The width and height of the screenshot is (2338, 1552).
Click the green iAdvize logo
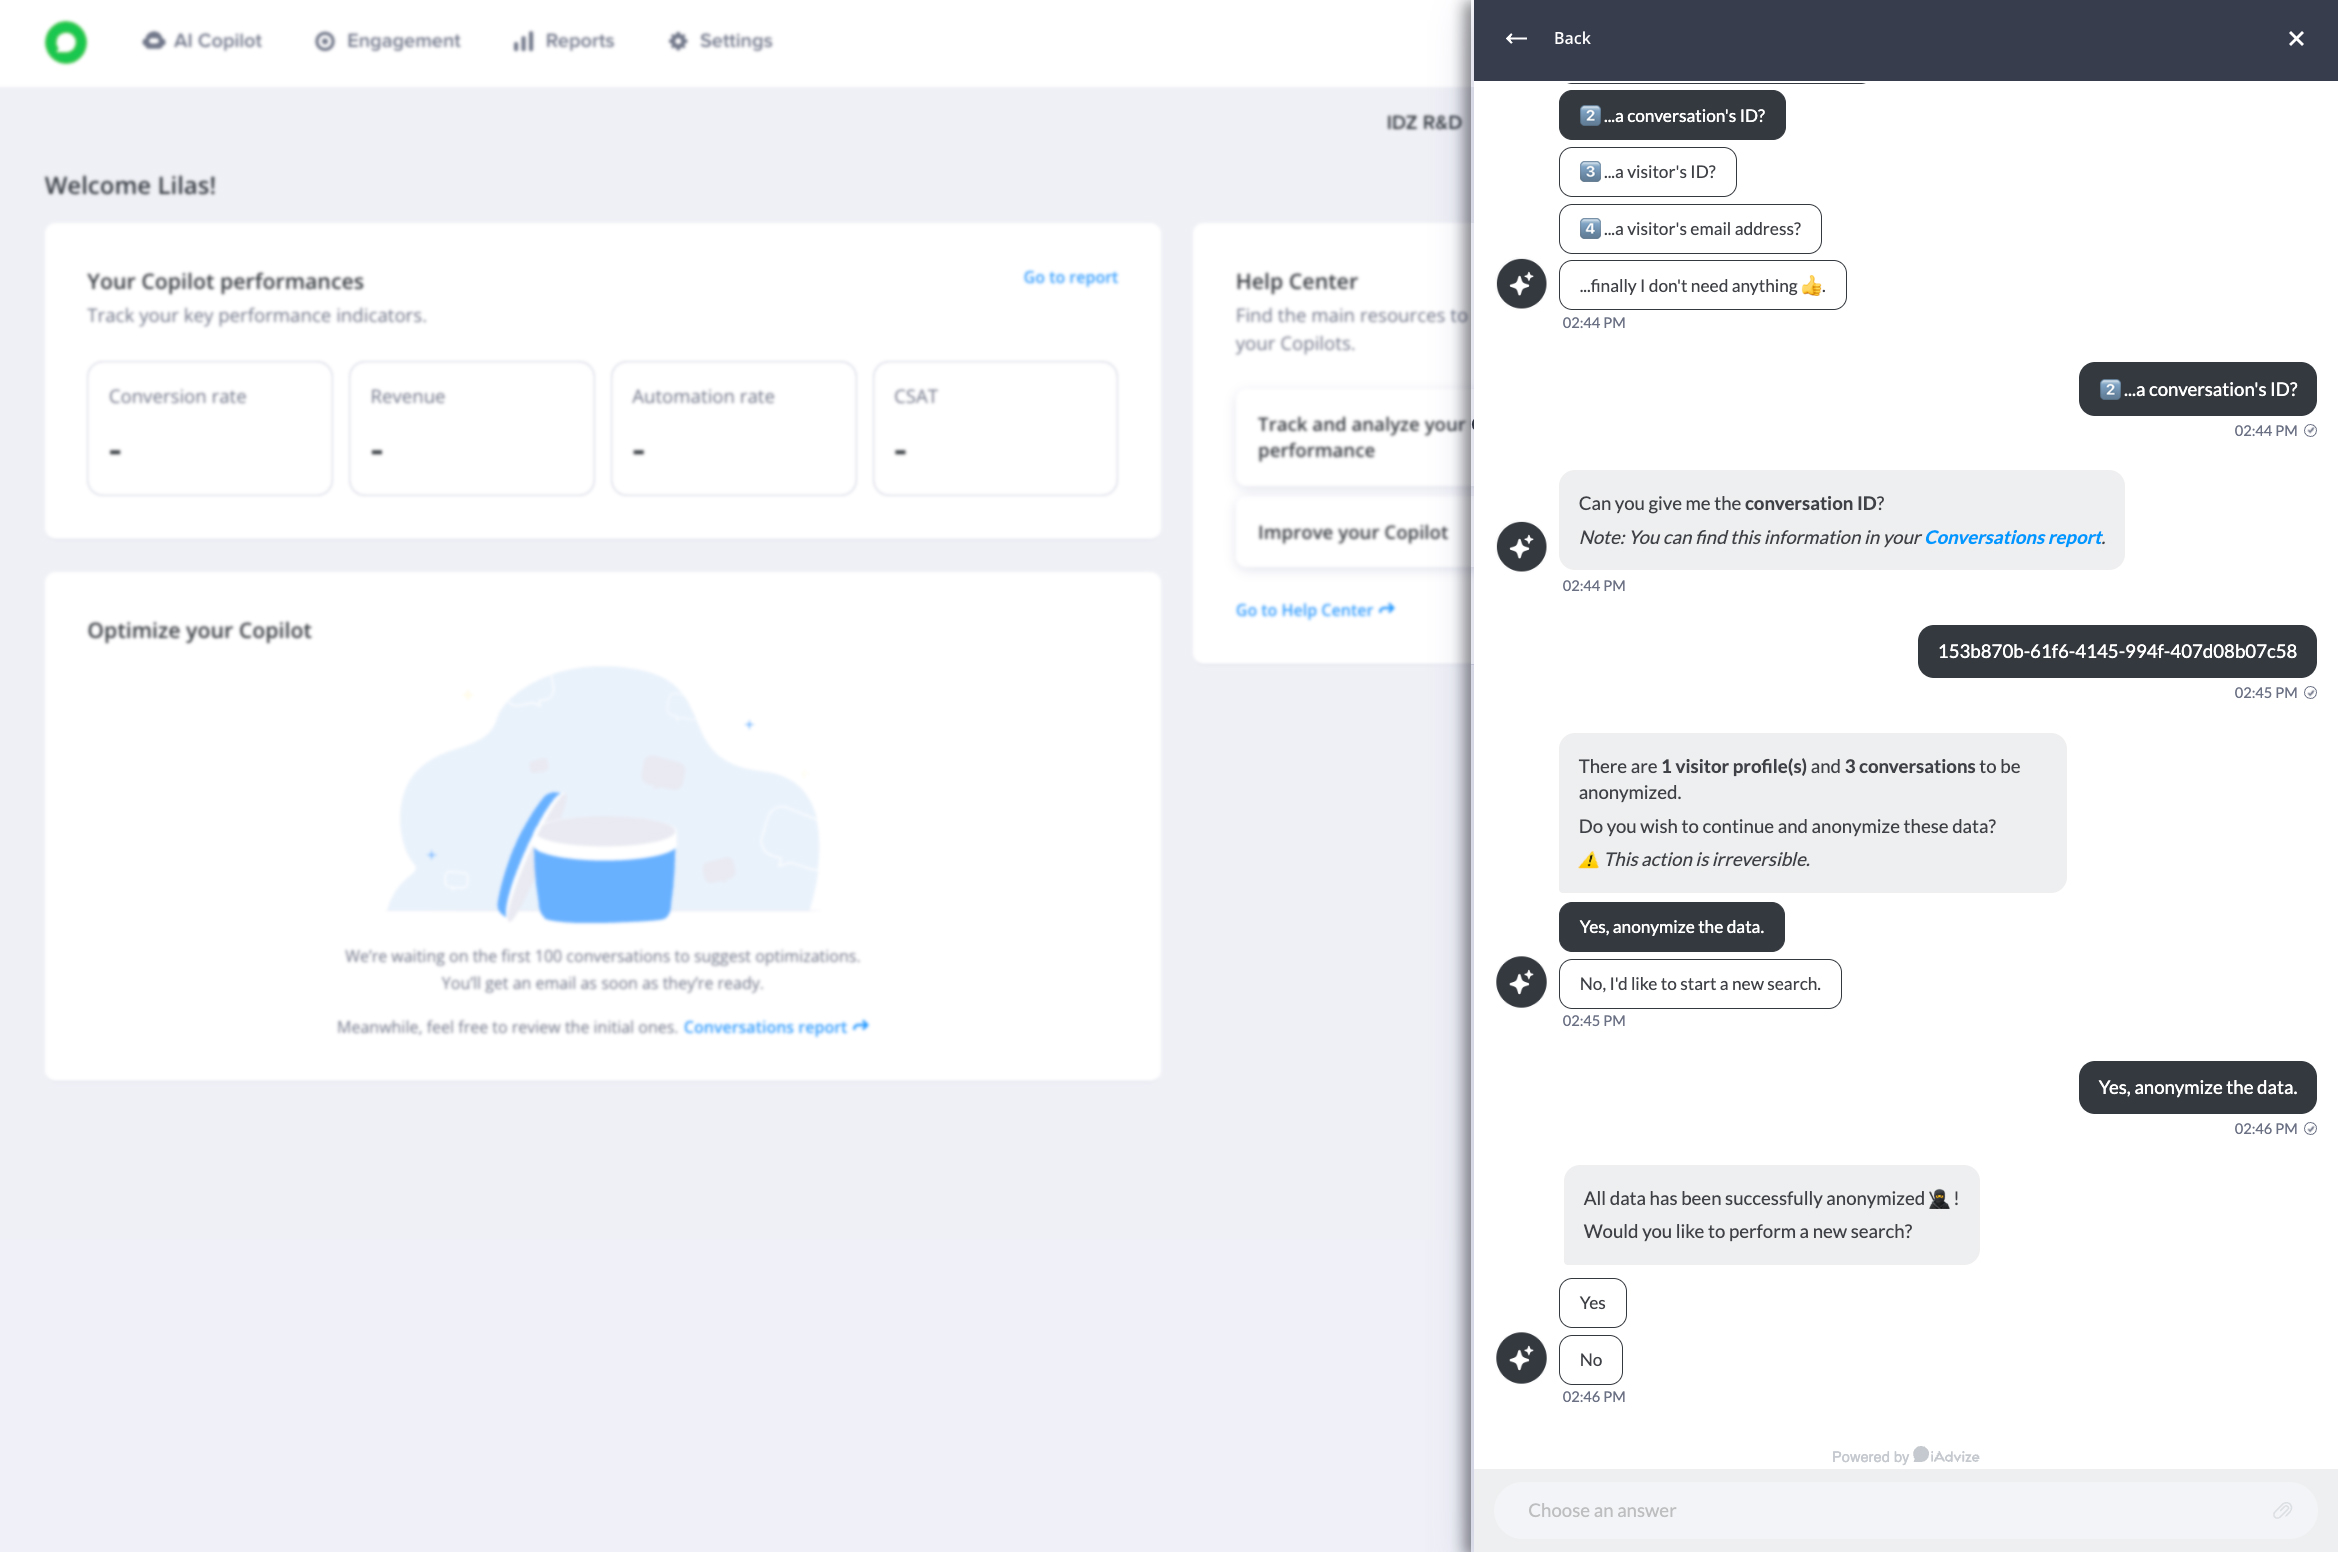[x=66, y=41]
